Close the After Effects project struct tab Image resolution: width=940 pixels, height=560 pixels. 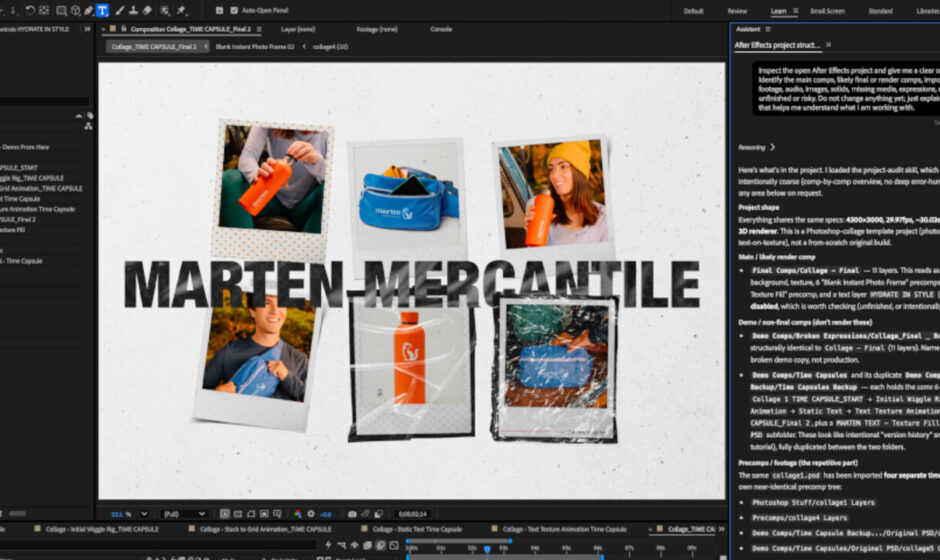point(828,45)
